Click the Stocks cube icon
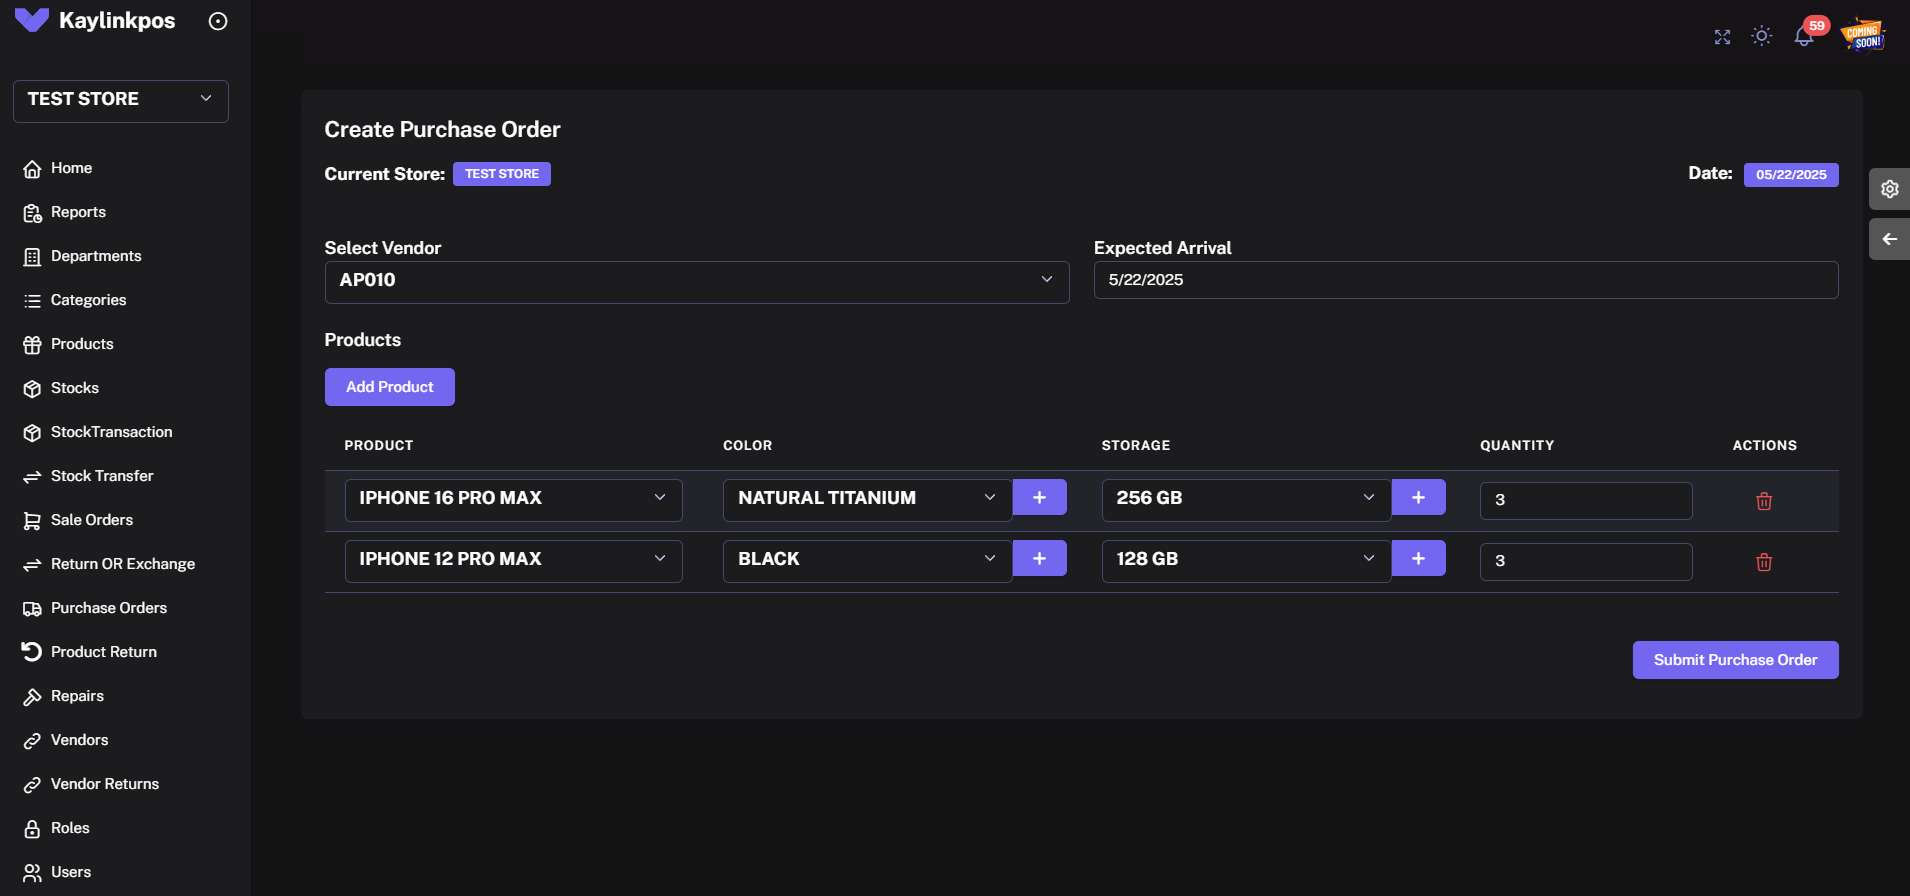Image resolution: width=1910 pixels, height=896 pixels. coord(32,389)
